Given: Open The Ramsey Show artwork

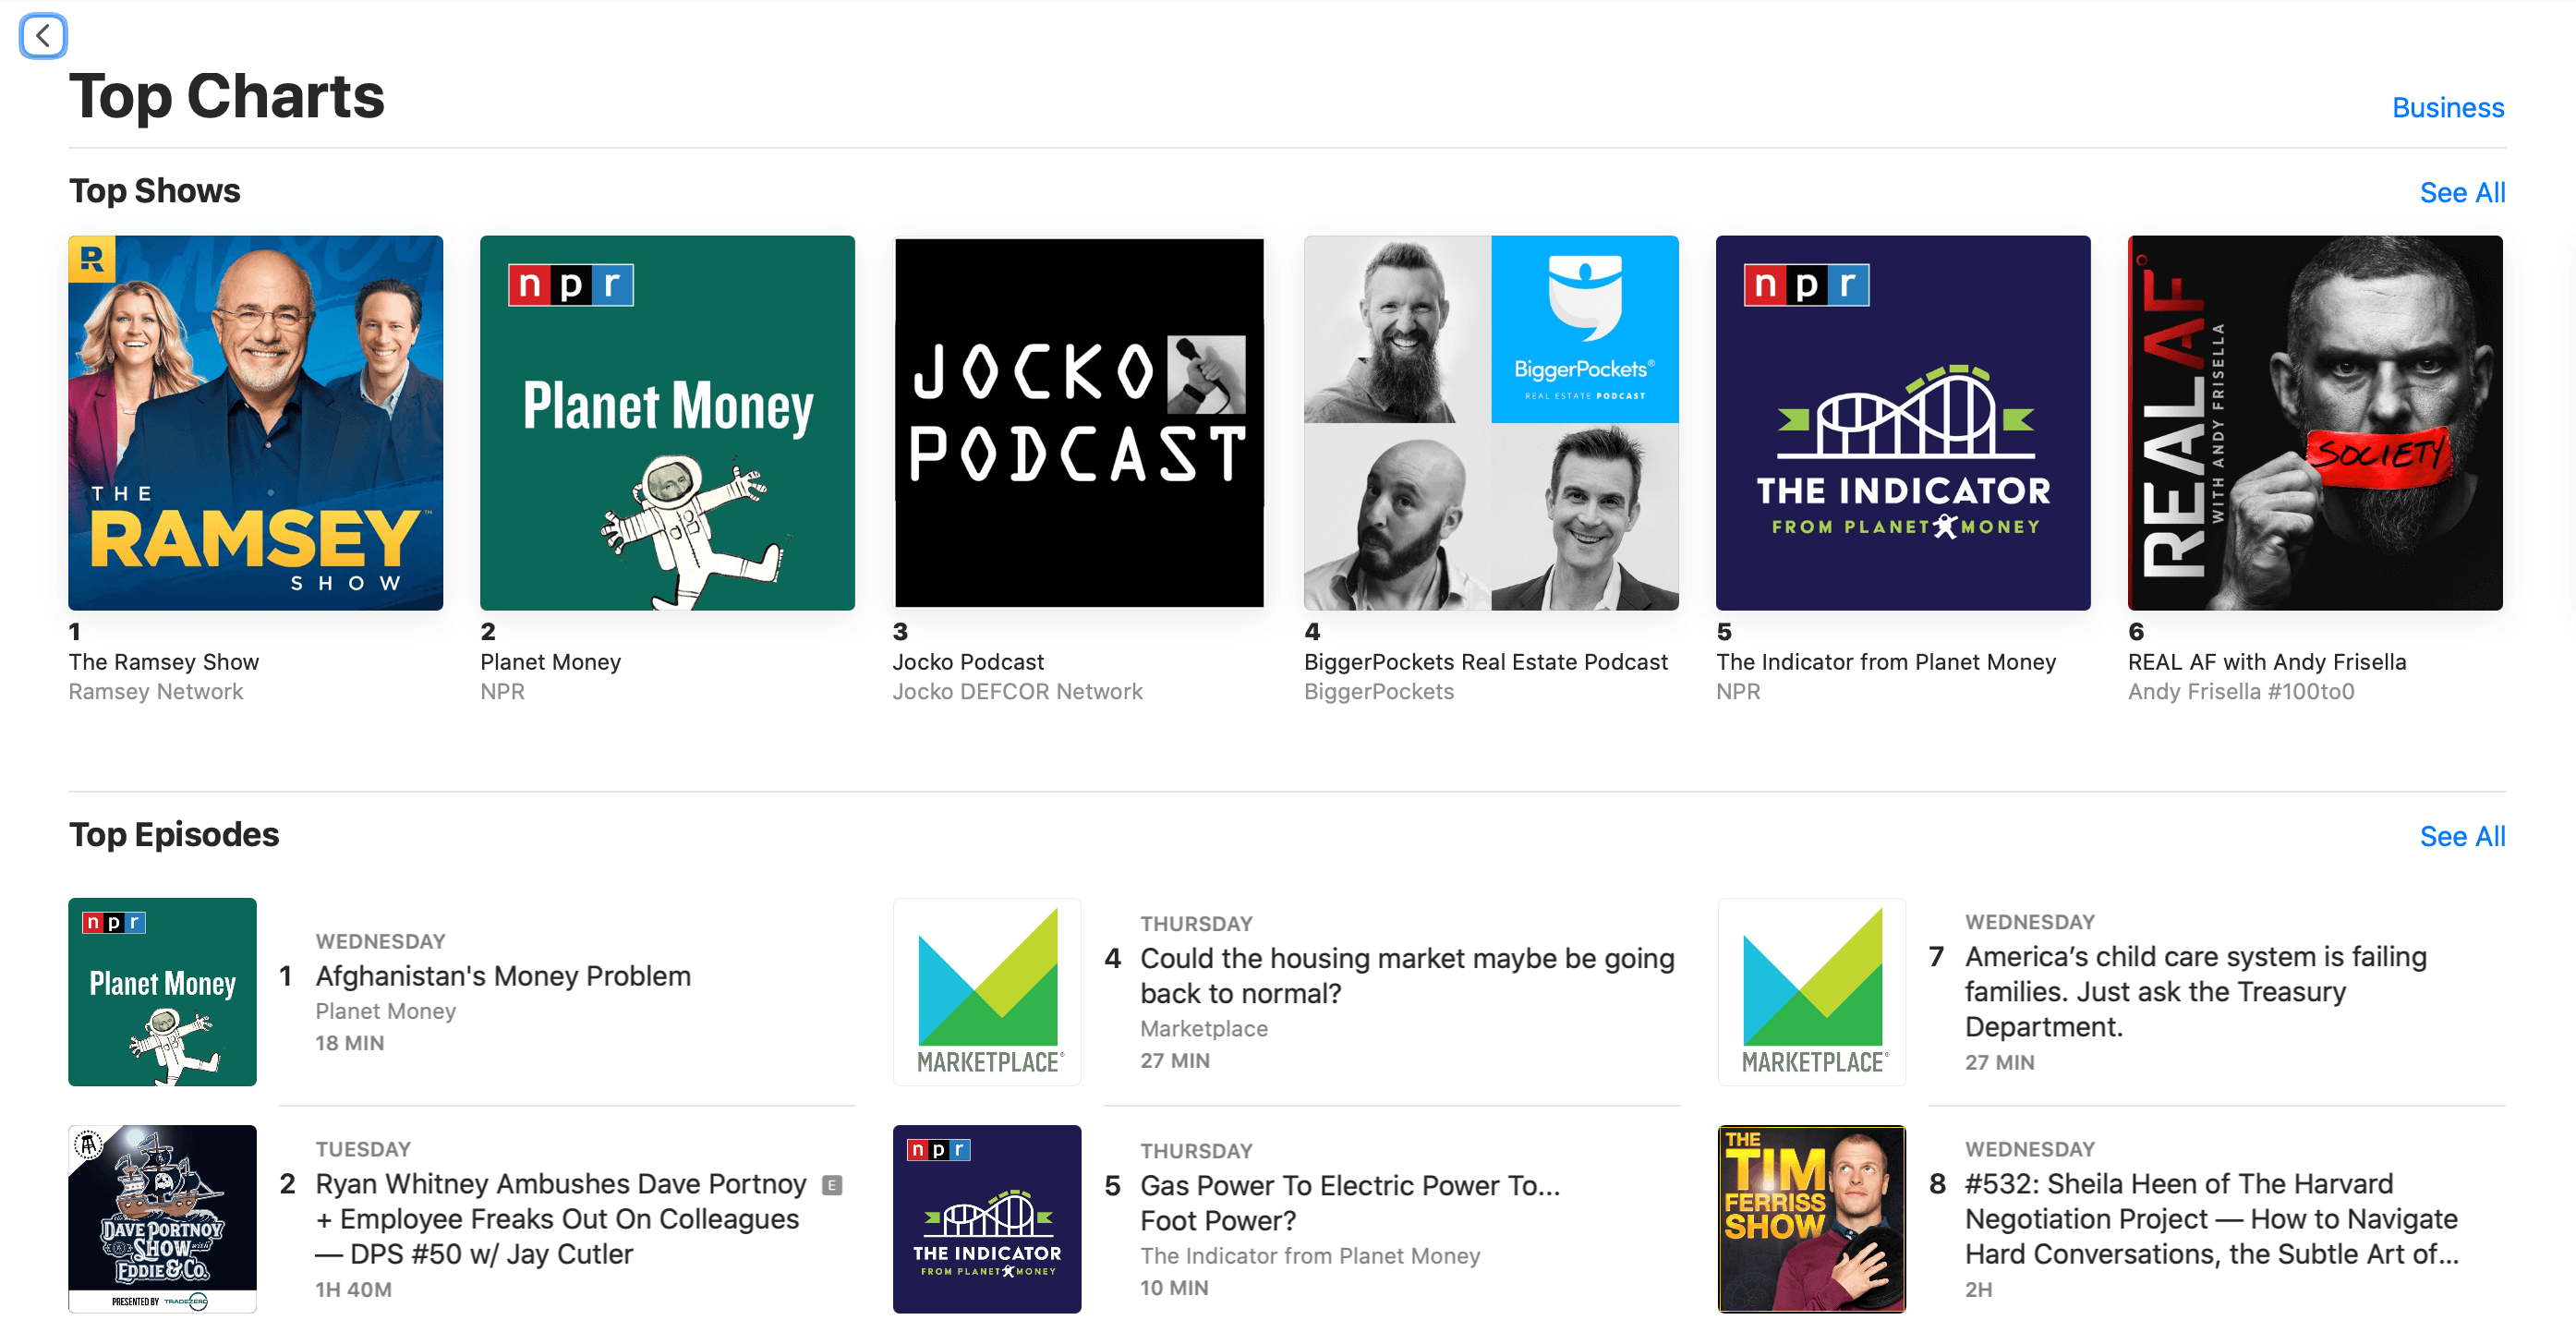Looking at the screenshot, I should pyautogui.click(x=255, y=422).
